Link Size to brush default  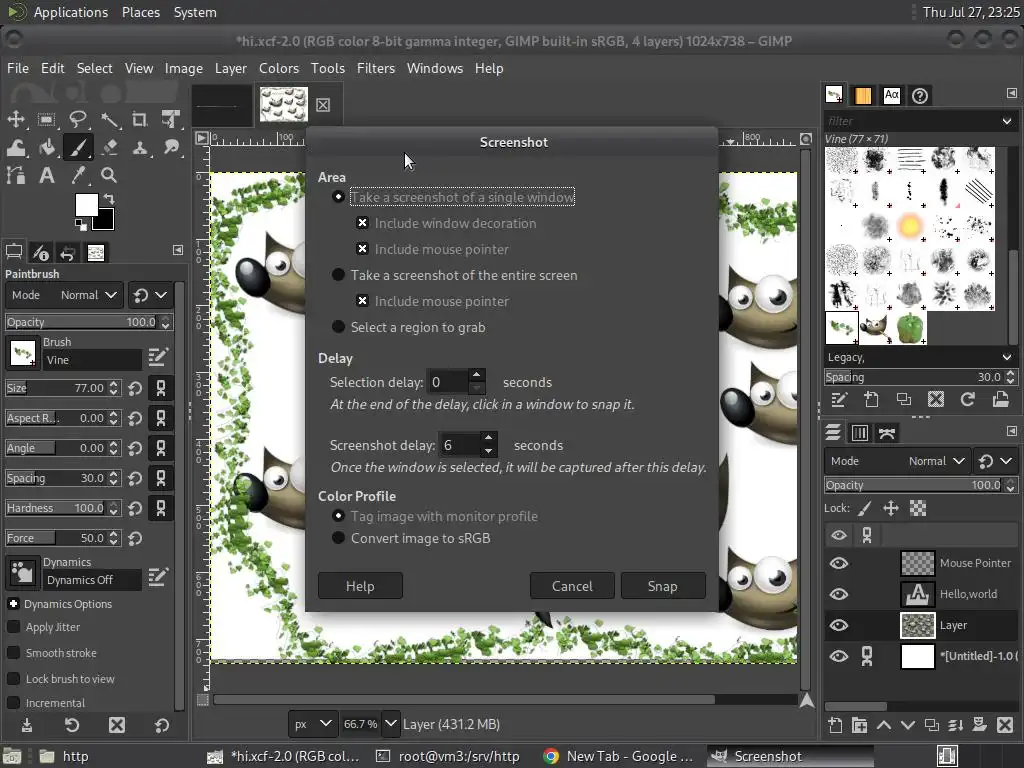pos(161,389)
